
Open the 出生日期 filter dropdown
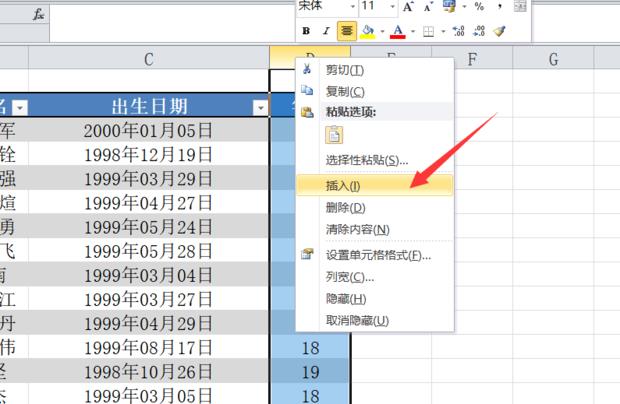[260, 107]
